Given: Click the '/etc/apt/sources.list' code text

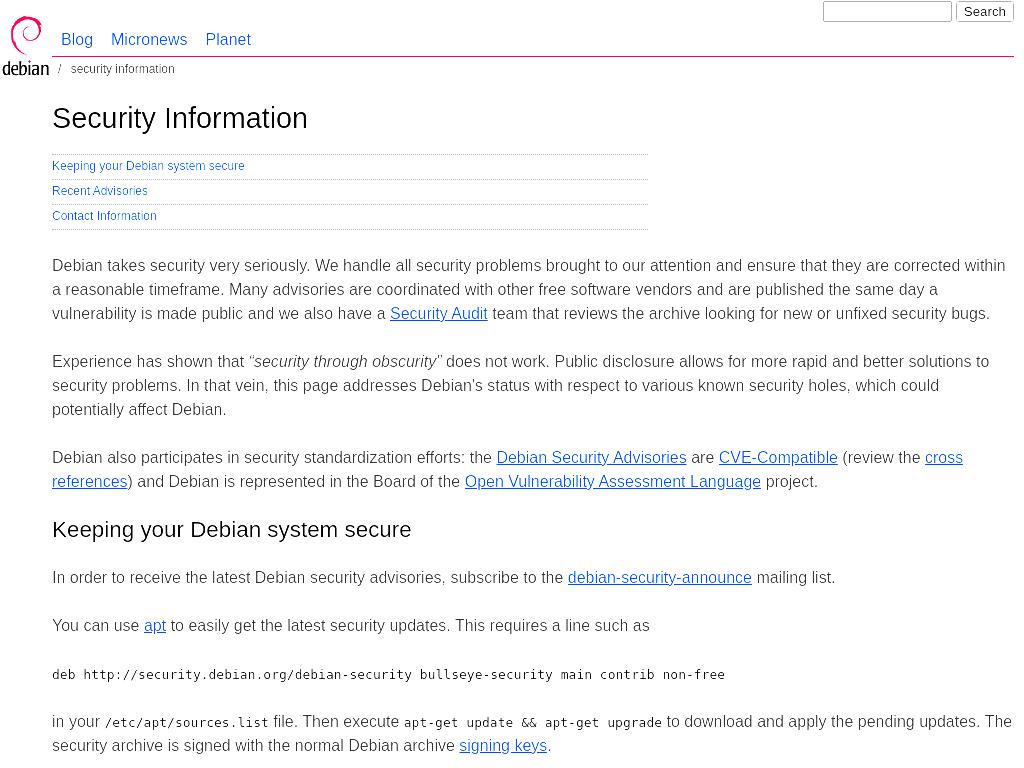Looking at the screenshot, I should coord(186,722).
